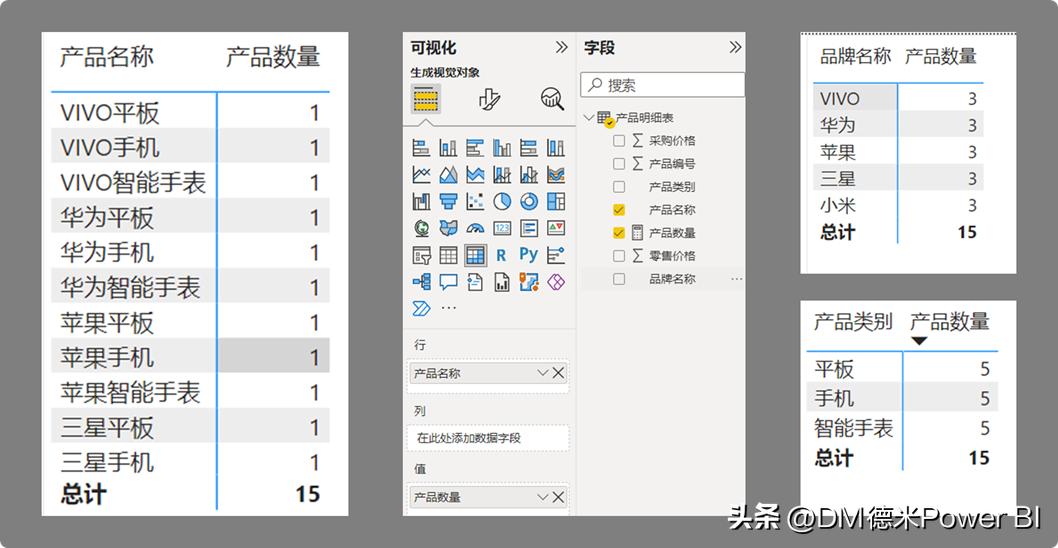Select the ribbon chart visual
This screenshot has width=1058, height=548.
[x=556, y=174]
